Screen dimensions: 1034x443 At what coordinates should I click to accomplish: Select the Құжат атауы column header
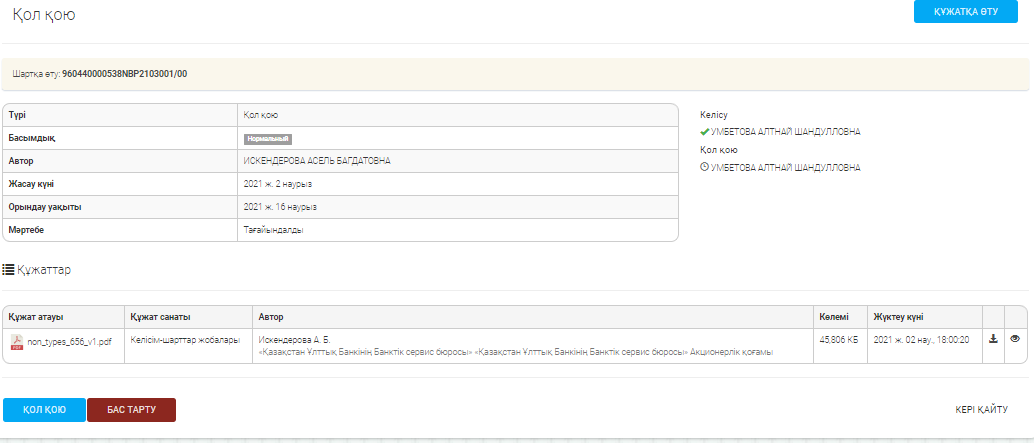coord(36,317)
